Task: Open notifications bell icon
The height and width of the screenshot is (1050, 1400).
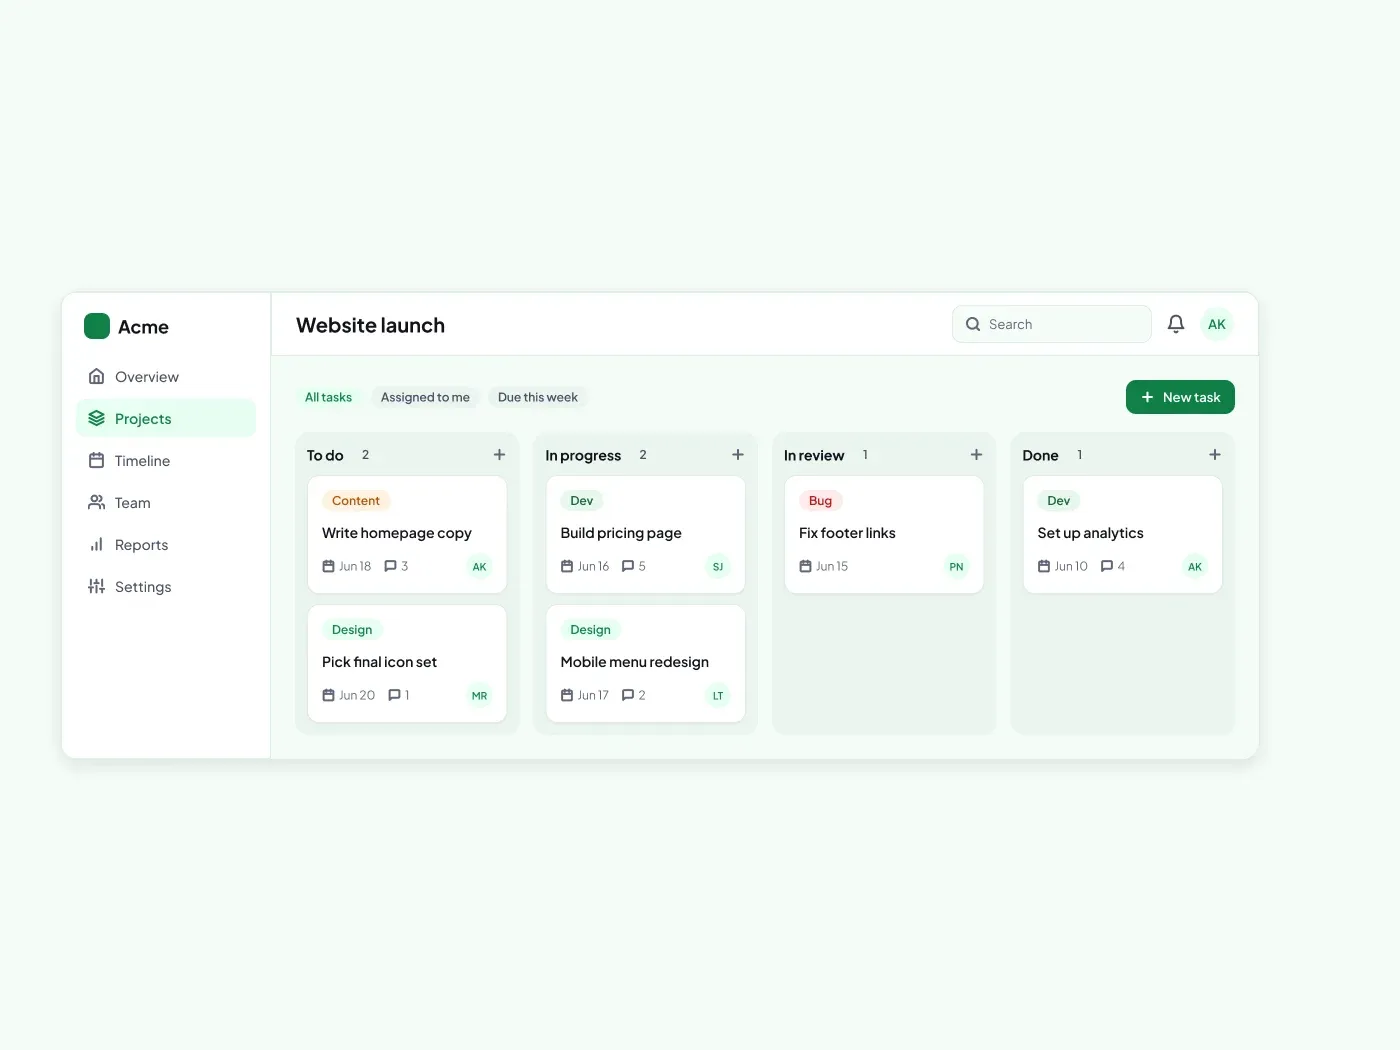Action: coord(1176,324)
